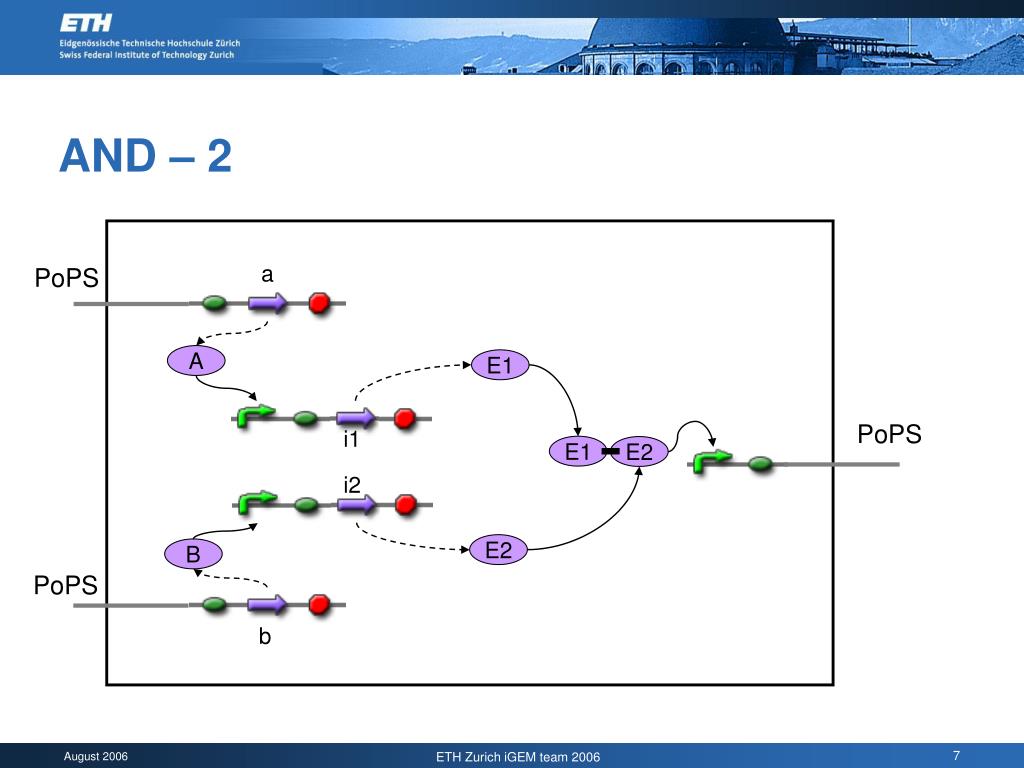1024x768 pixels.
Task: Select the purple protein ellipse labeled B
Action: pos(193,554)
